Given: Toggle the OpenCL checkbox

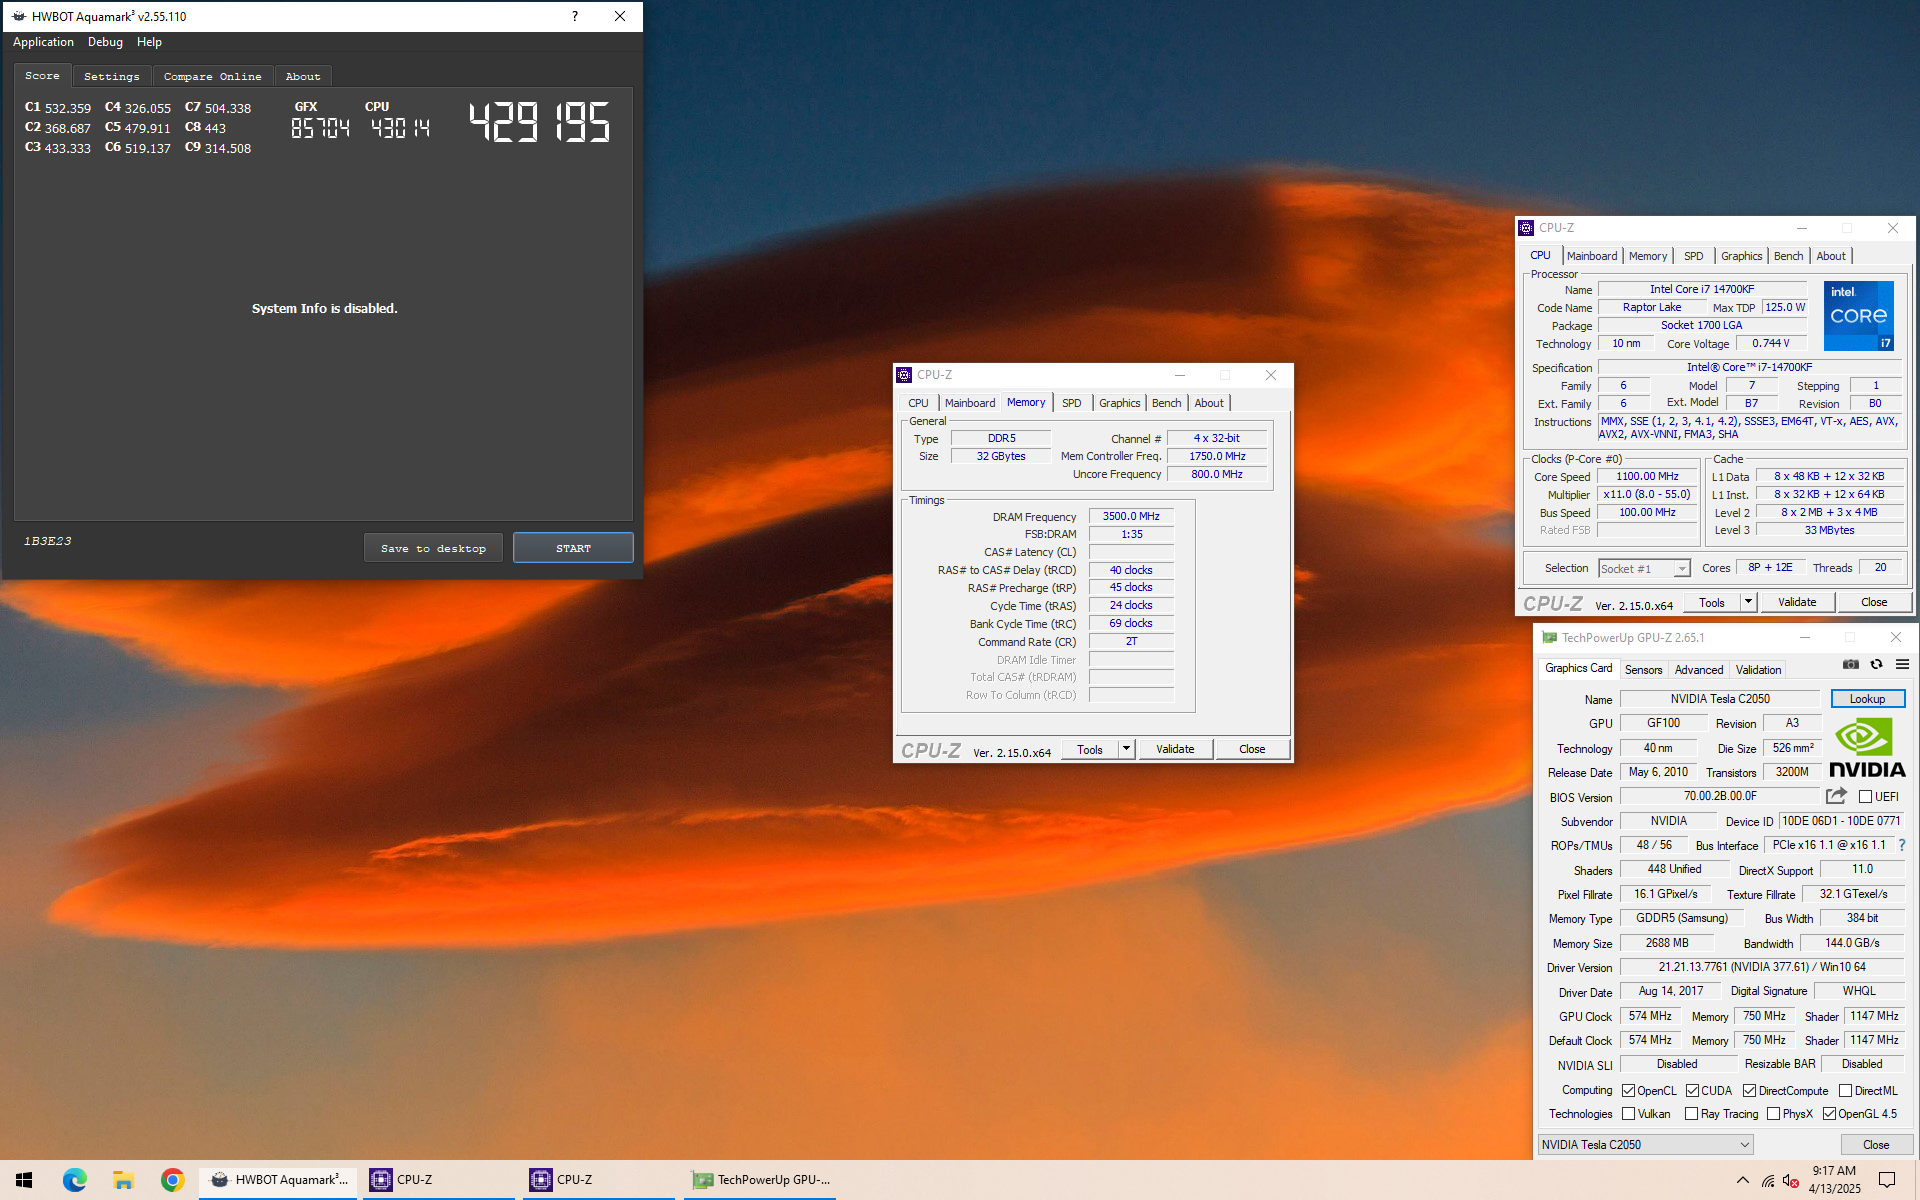Looking at the screenshot, I should pyautogui.click(x=1628, y=1091).
